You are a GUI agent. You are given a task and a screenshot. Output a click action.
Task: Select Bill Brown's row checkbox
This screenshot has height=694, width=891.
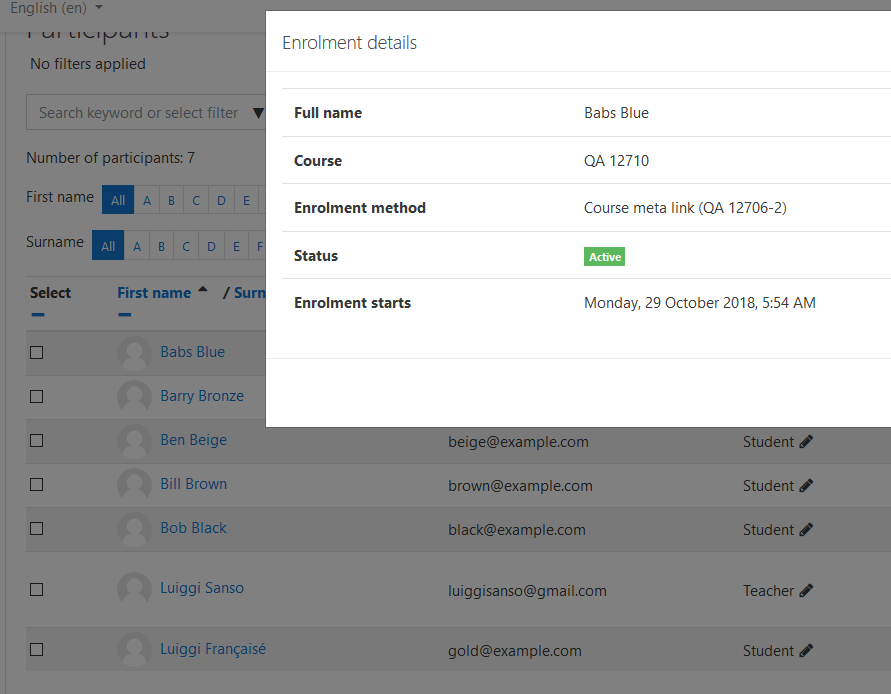point(36,484)
